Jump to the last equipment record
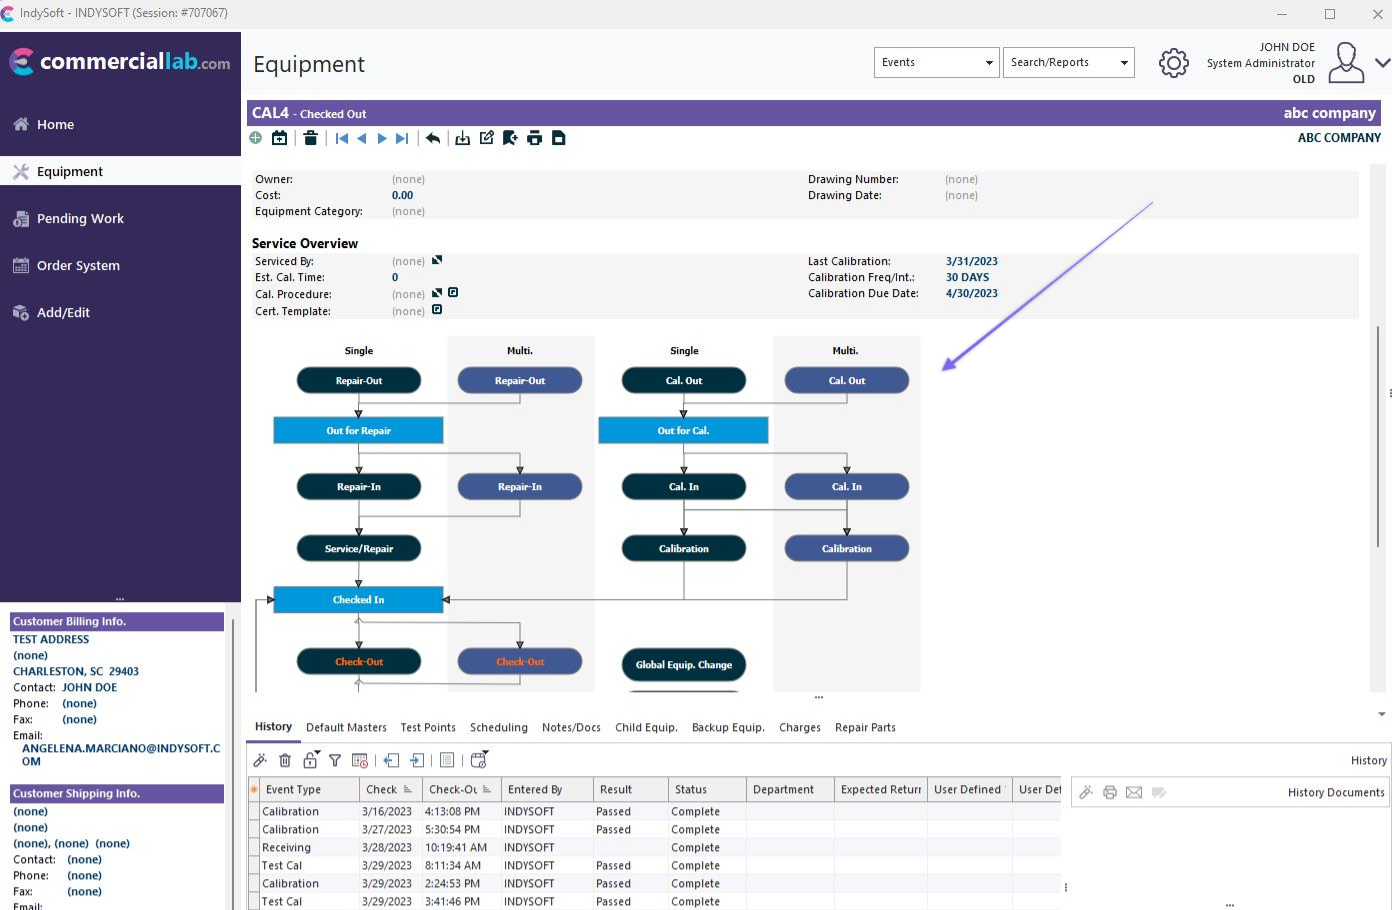The image size is (1392, 910). [x=402, y=138]
